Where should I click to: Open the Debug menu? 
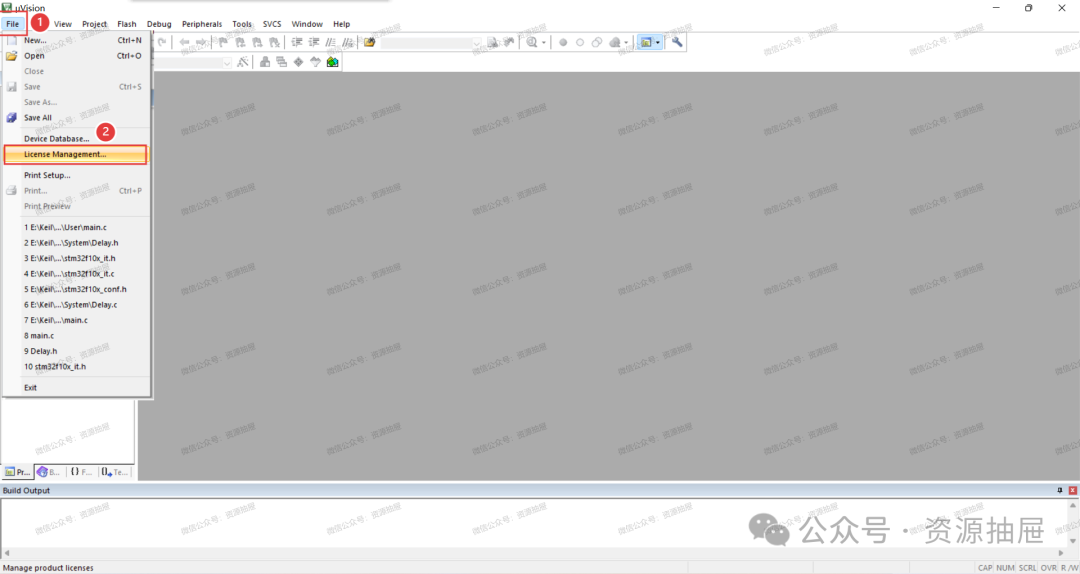[159, 24]
